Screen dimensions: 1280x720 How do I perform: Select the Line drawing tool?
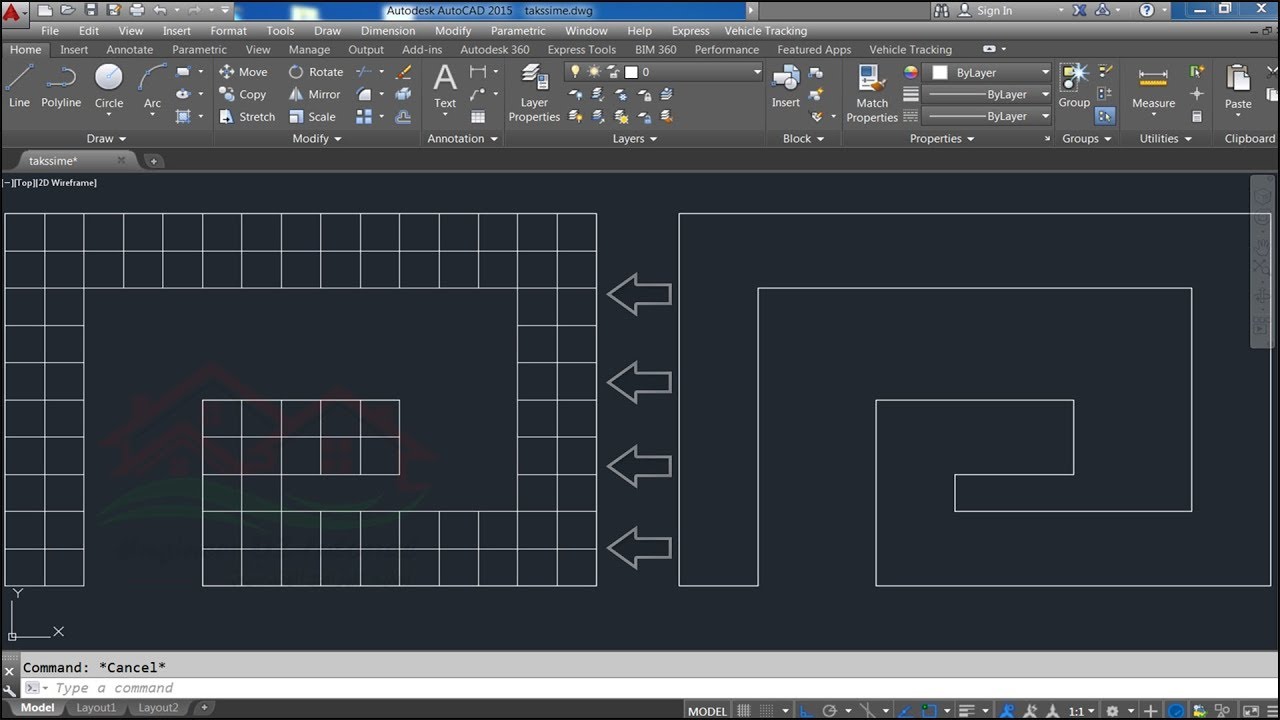point(19,86)
